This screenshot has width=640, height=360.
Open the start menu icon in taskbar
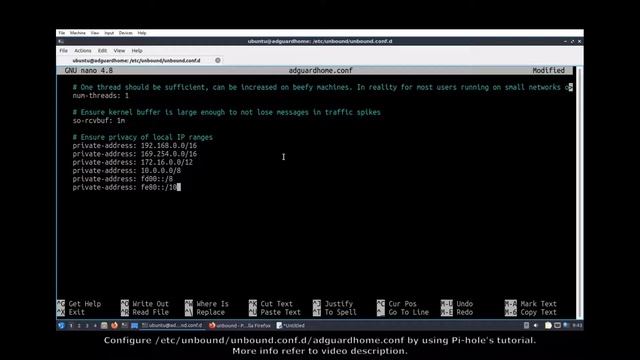61,325
